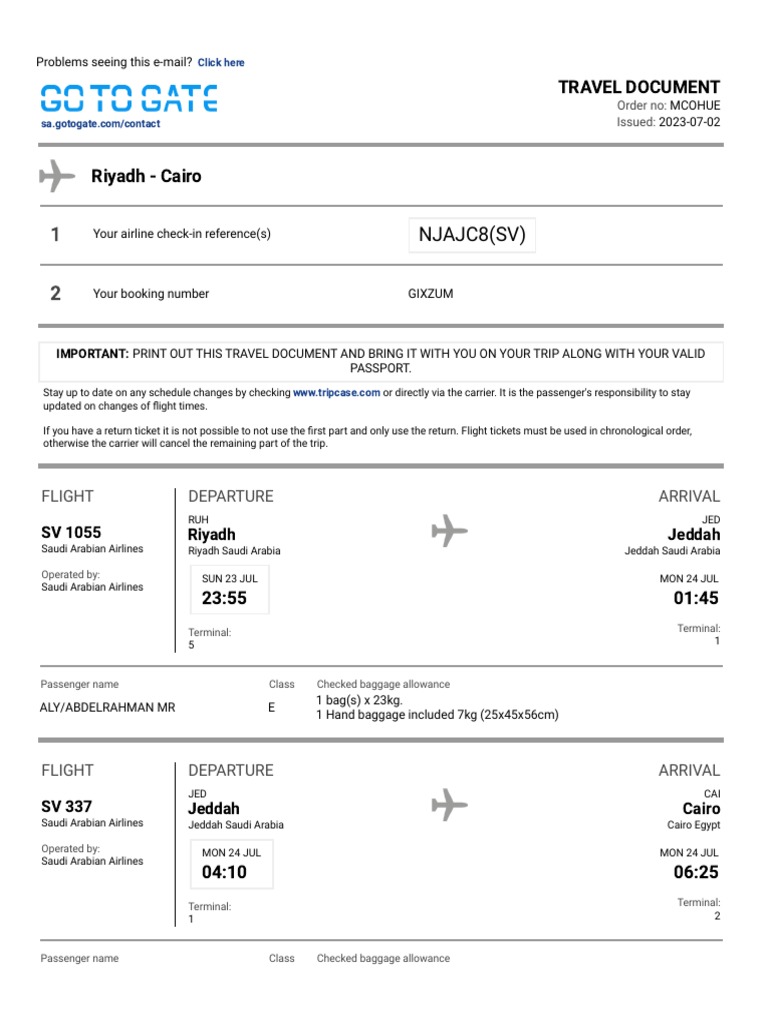Click the TRAVEL DOCUMENT heading
Image resolution: width=768 pixels, height=1024 pixels.
[x=639, y=87]
